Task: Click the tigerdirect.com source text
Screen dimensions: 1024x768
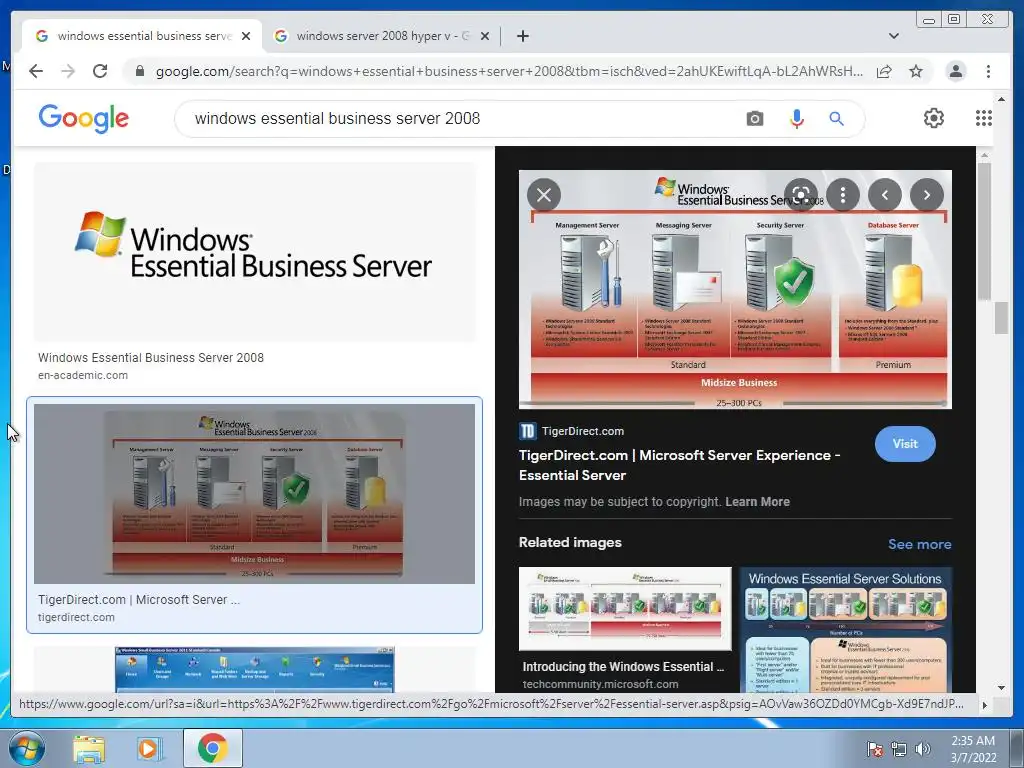Action: (76, 617)
